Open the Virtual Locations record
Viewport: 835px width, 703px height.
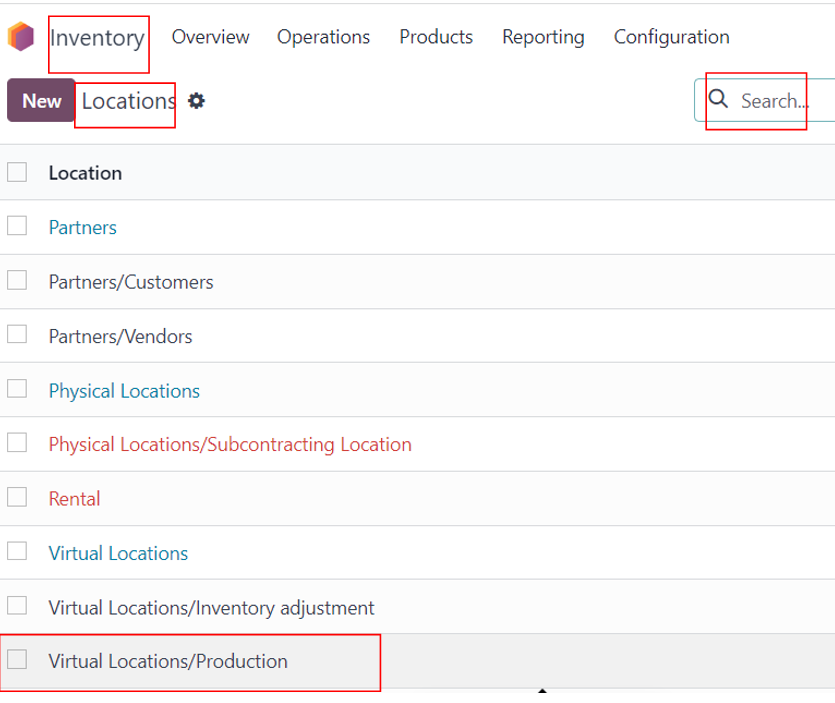point(118,553)
